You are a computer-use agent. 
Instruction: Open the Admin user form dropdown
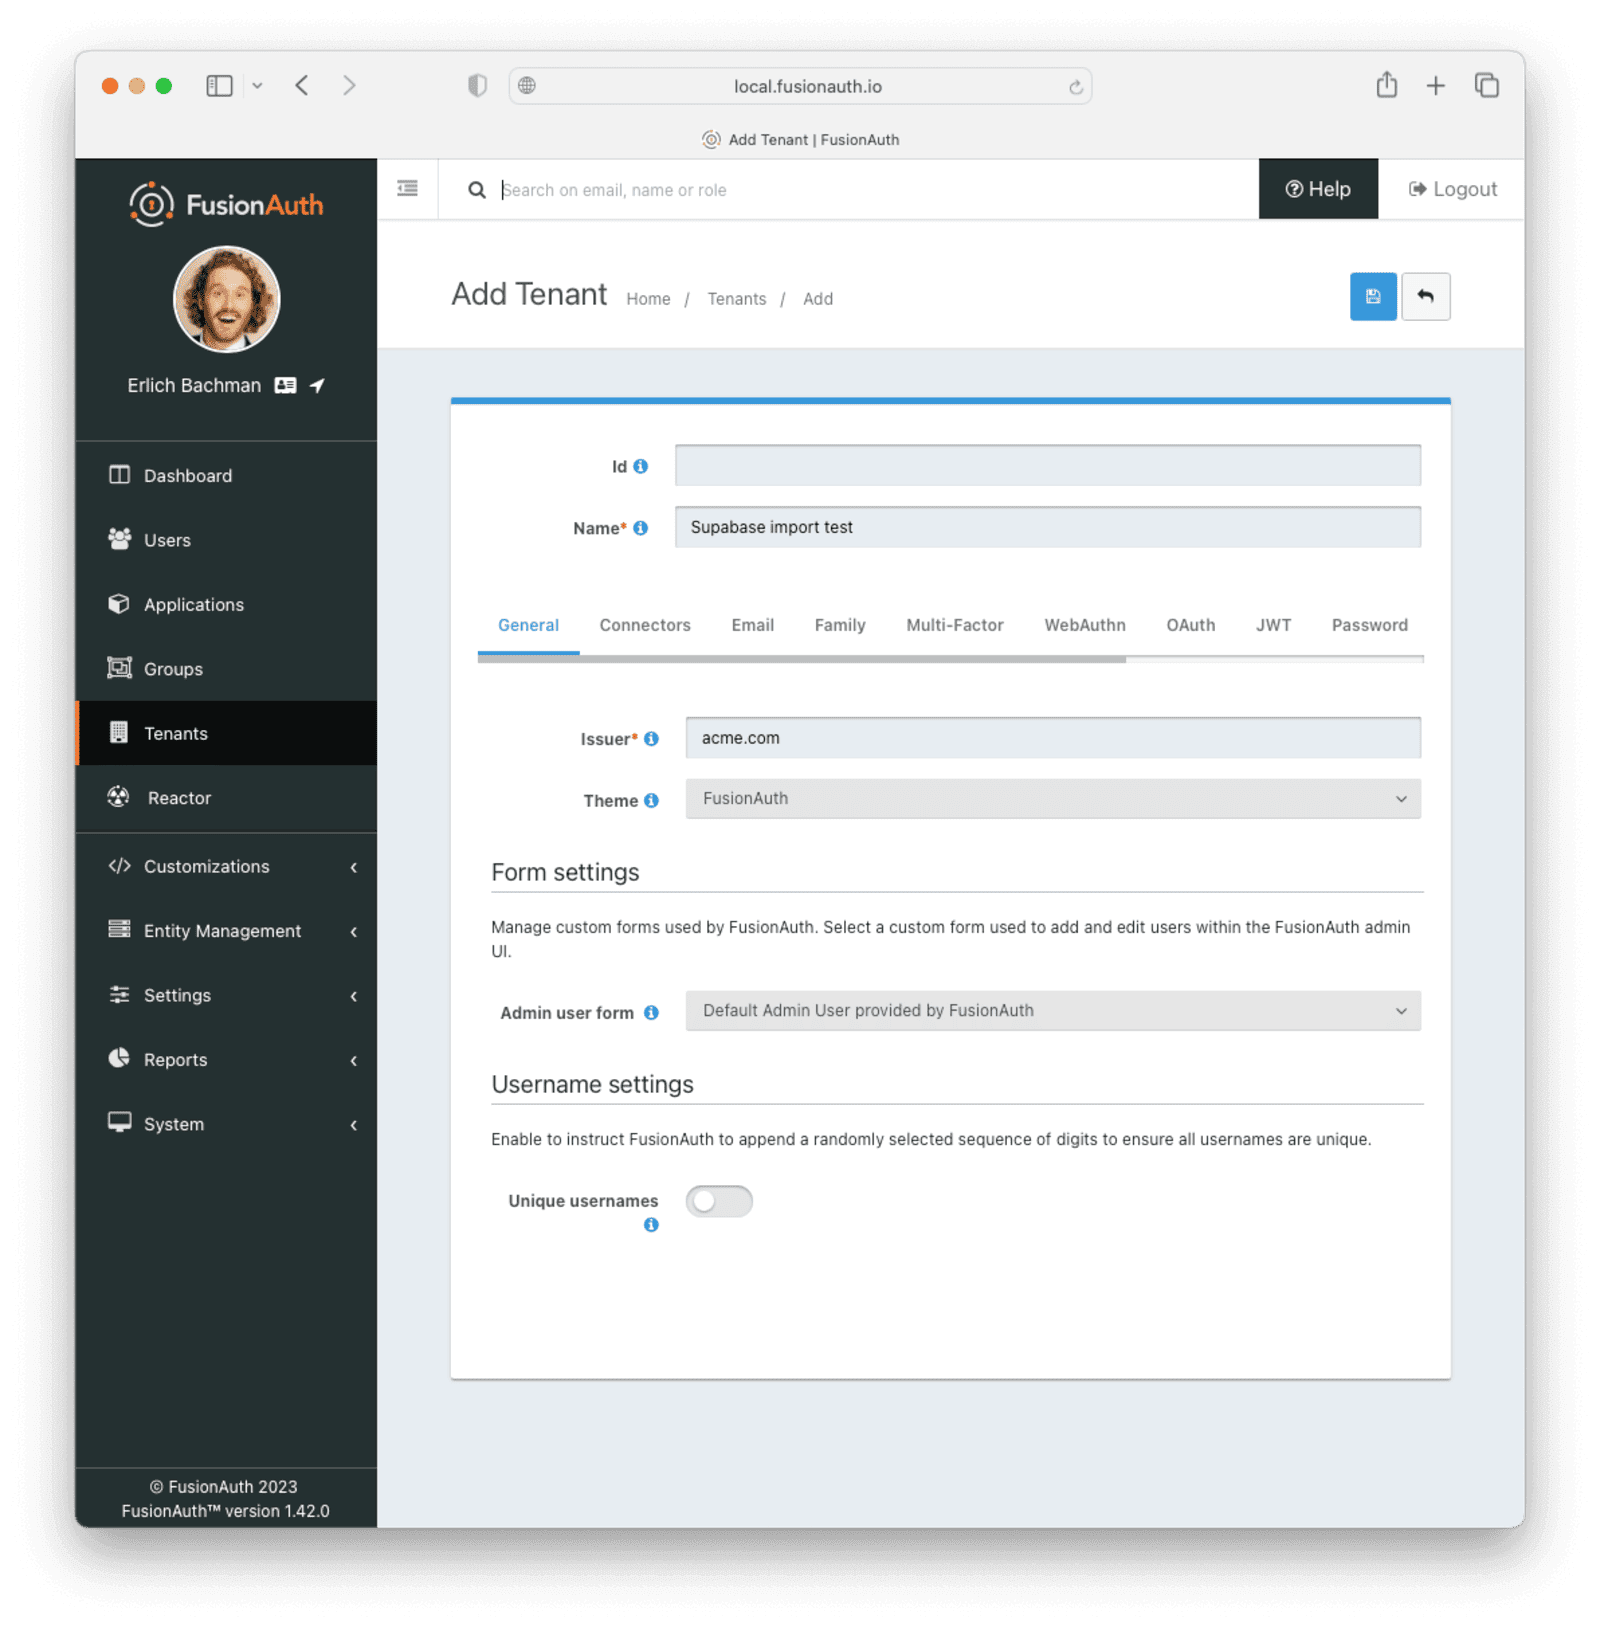(x=1052, y=1011)
